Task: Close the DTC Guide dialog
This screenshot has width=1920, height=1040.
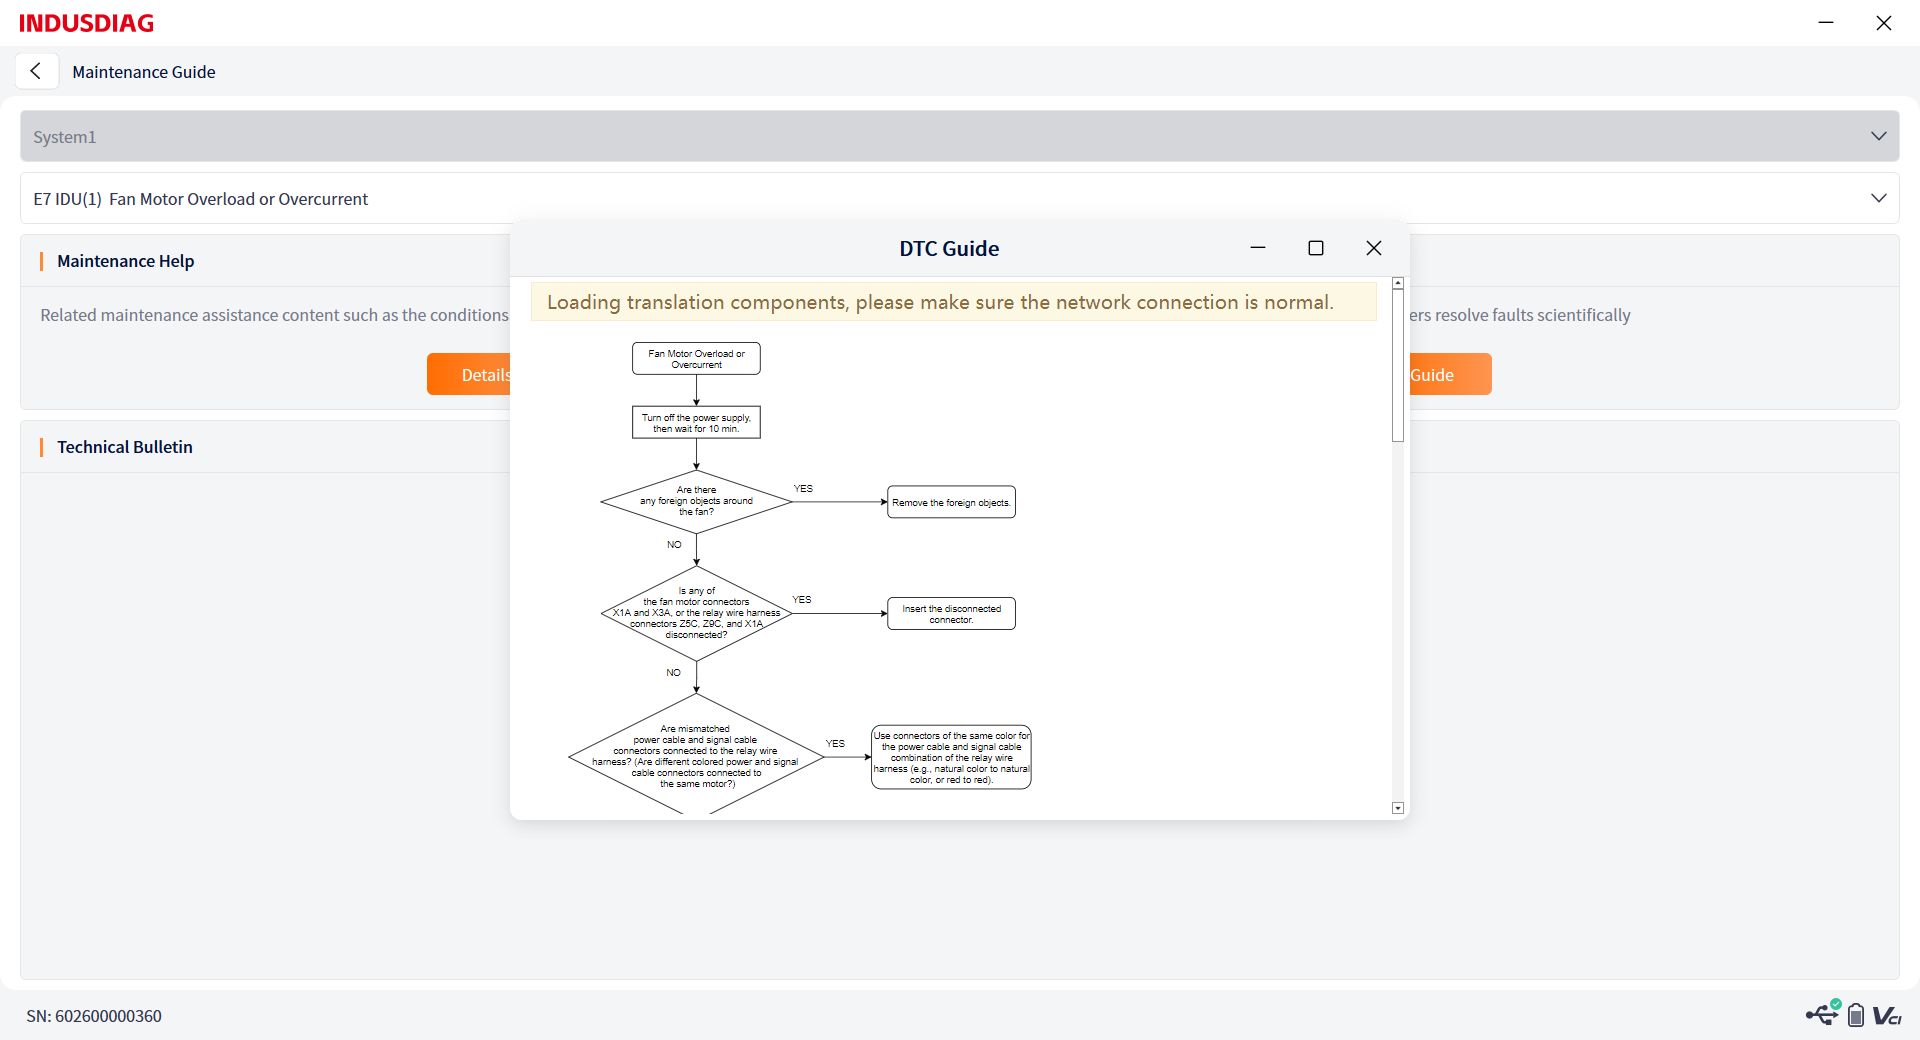Action: [x=1374, y=248]
